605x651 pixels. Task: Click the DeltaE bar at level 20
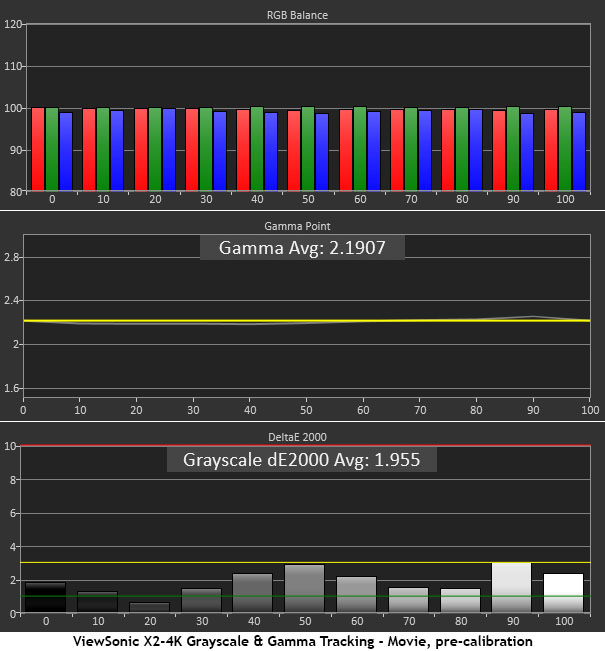pyautogui.click(x=149, y=607)
